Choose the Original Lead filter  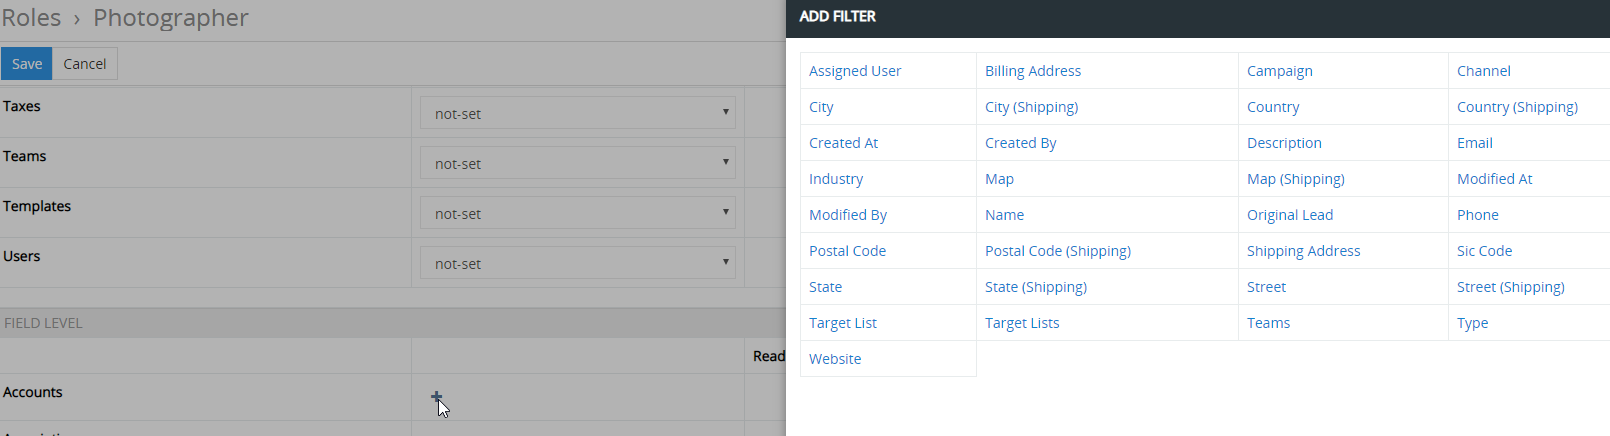coord(1290,215)
